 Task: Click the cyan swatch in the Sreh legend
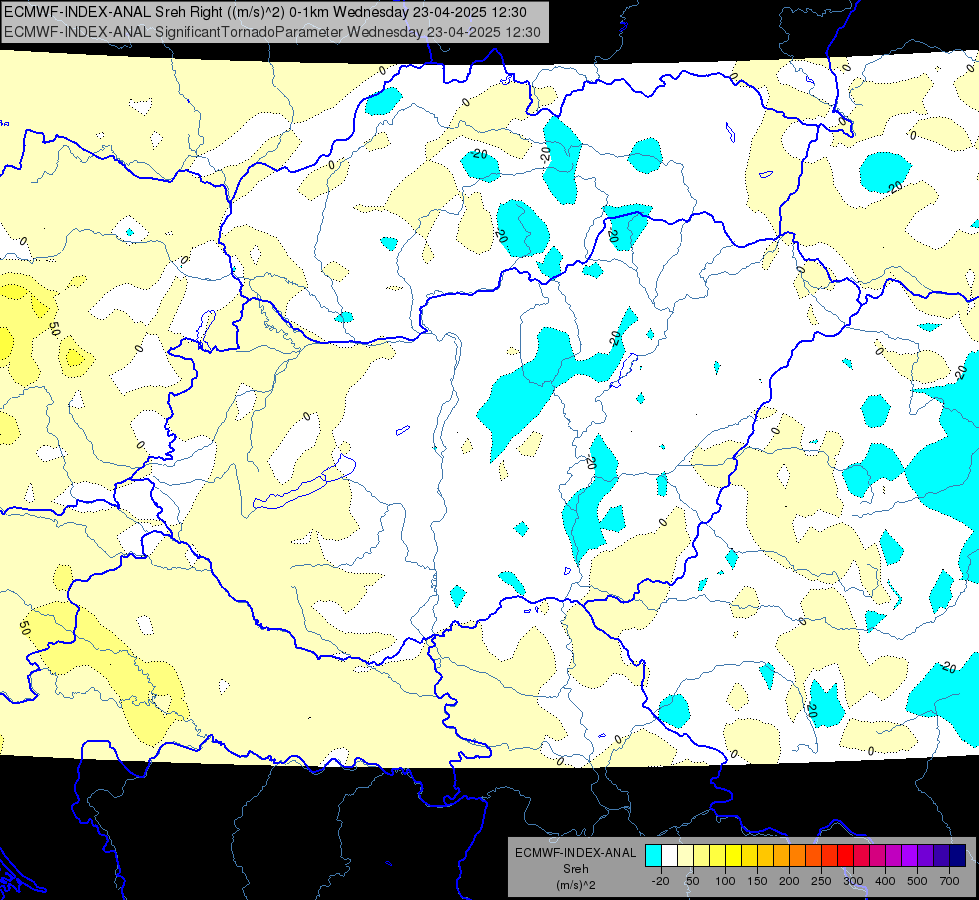653,855
